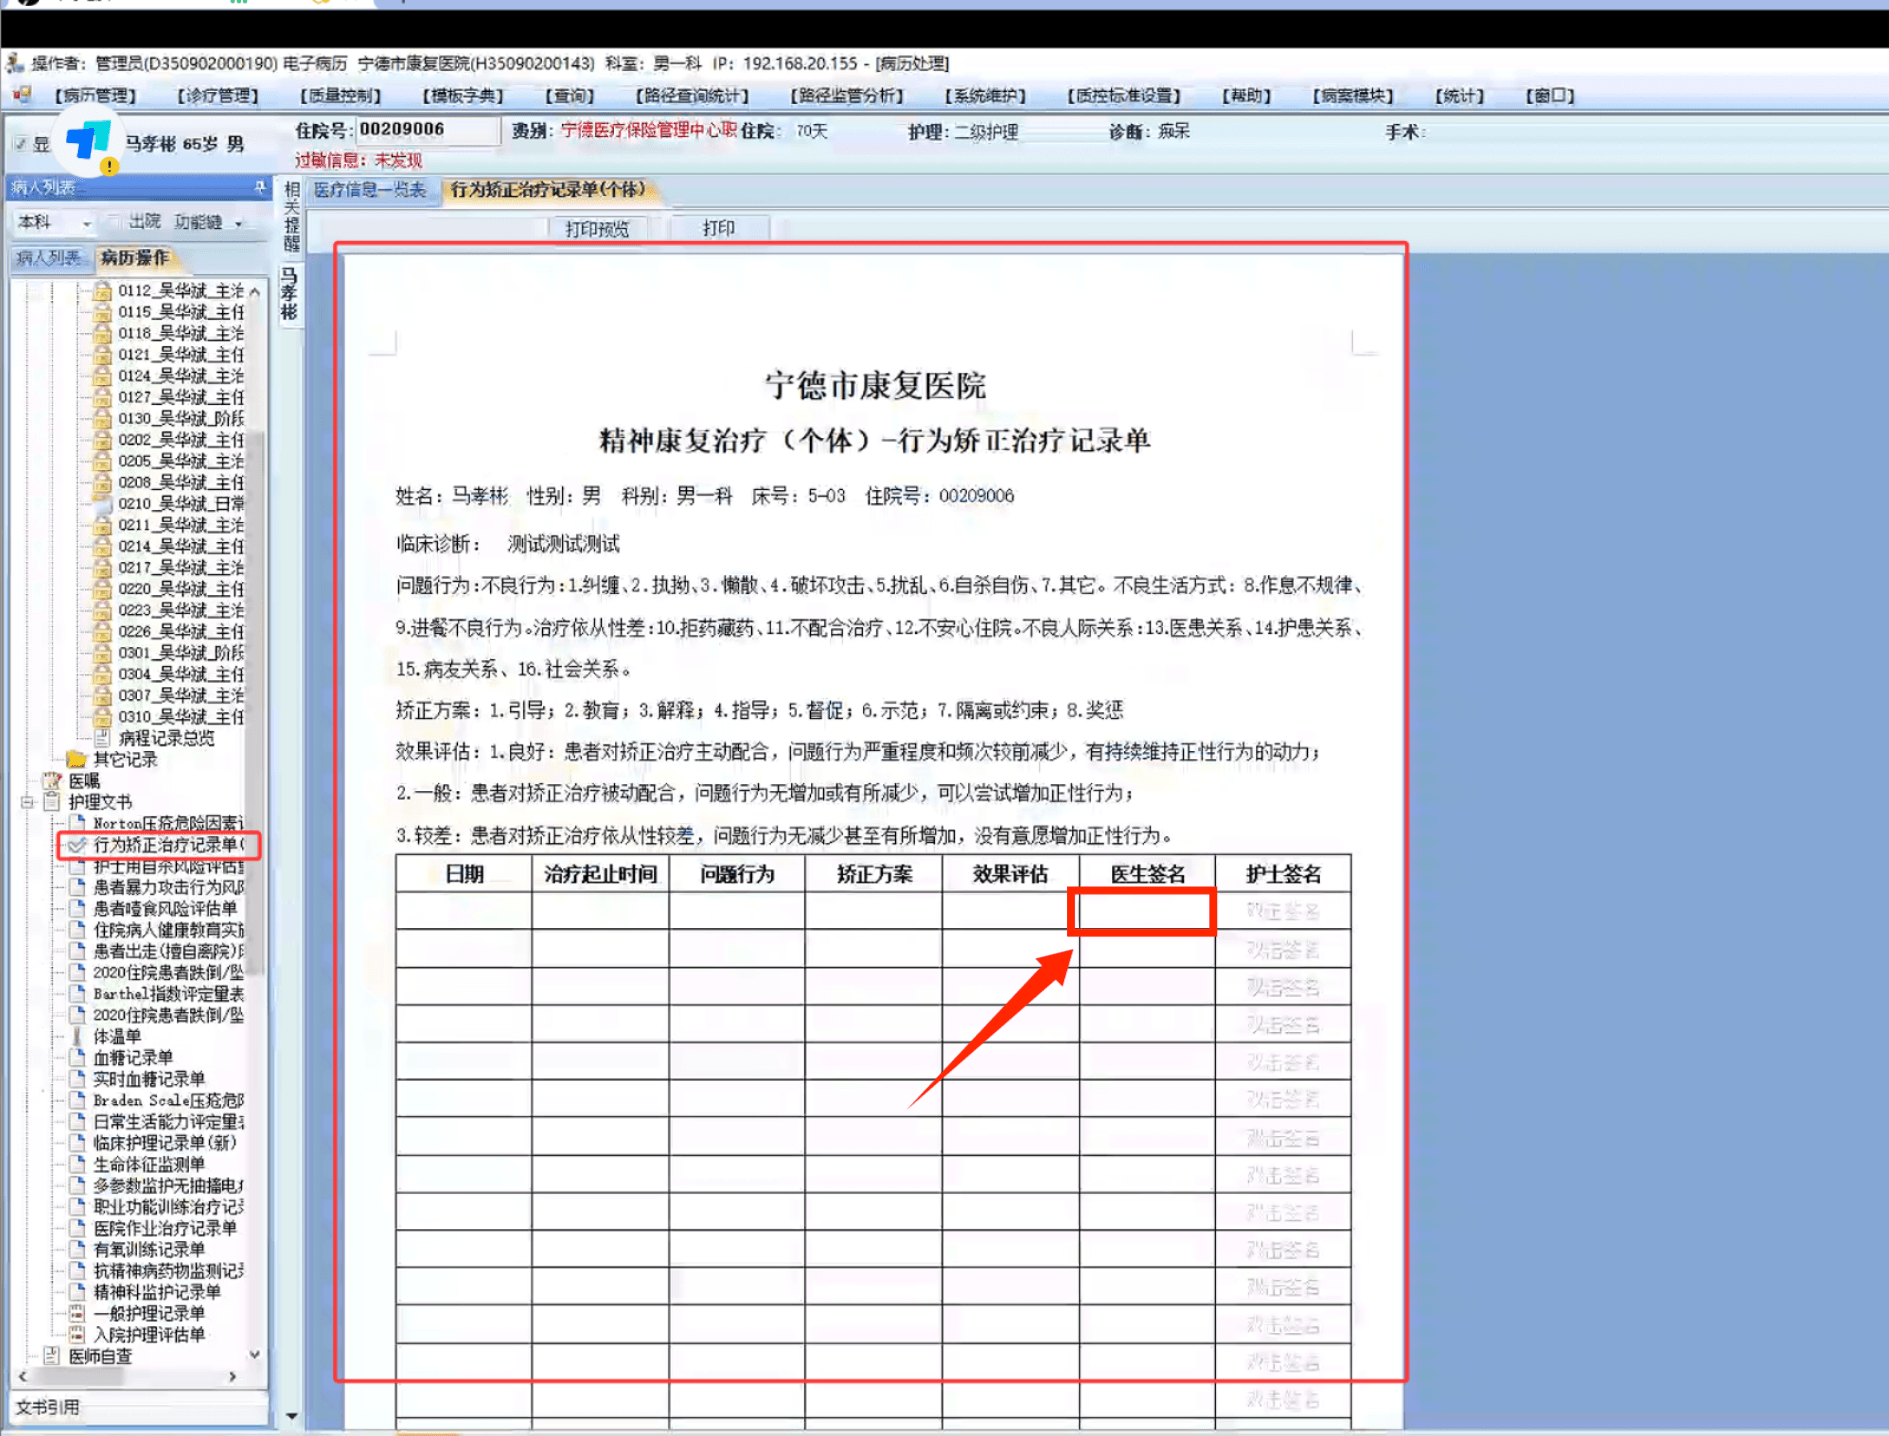
Task: Open the 病历管理 menu
Action: (x=95, y=96)
